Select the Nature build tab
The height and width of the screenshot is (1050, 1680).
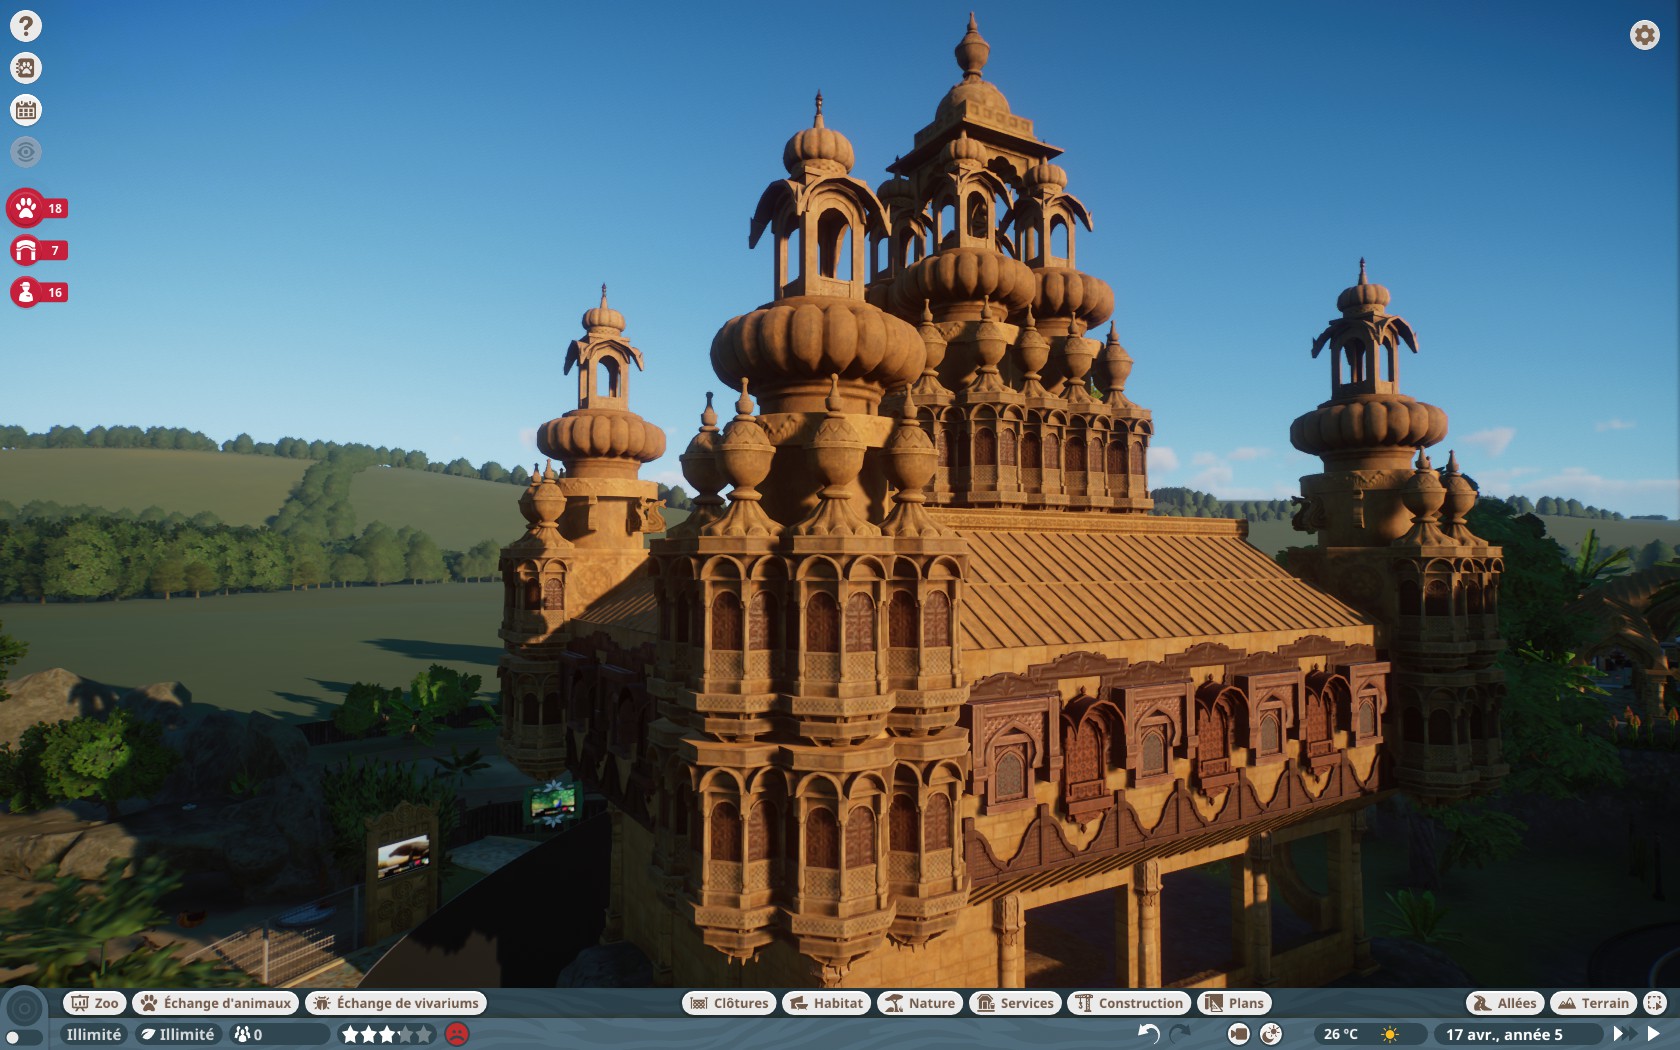click(x=920, y=1003)
